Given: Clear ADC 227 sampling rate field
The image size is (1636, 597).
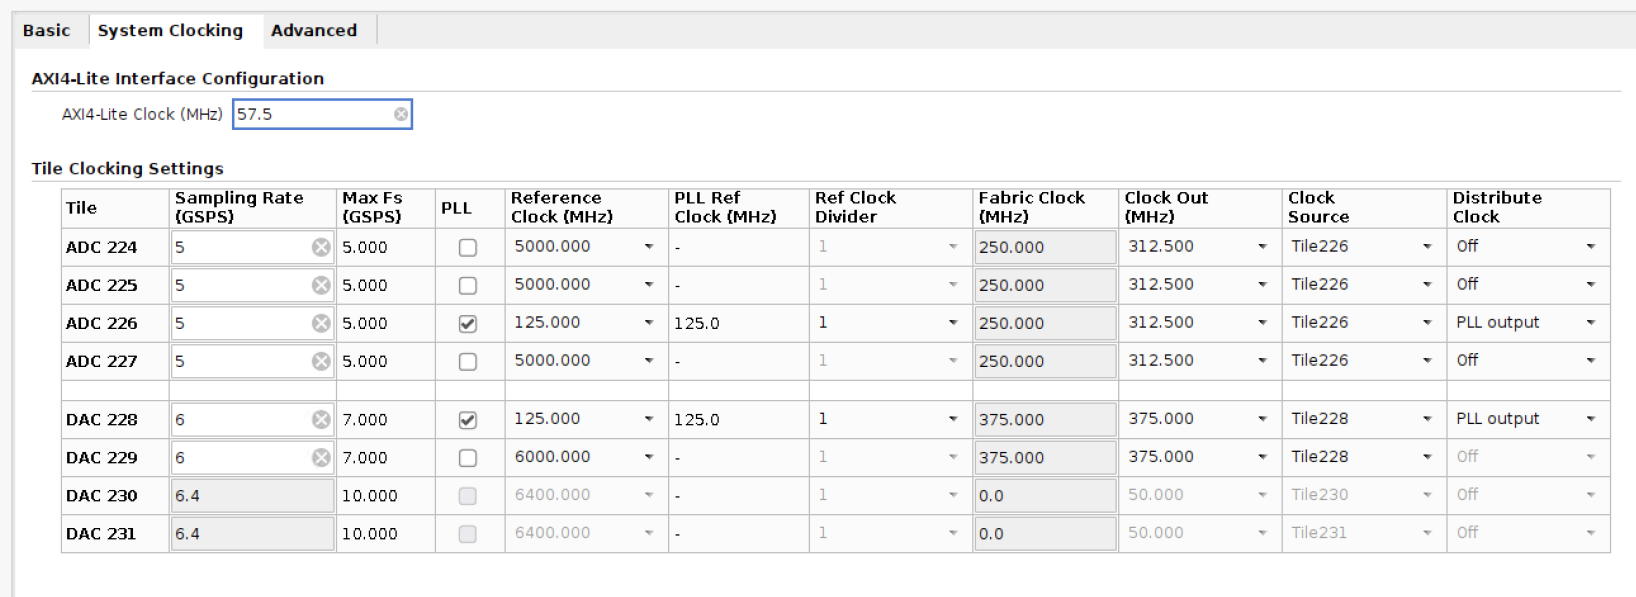Looking at the screenshot, I should point(320,361).
